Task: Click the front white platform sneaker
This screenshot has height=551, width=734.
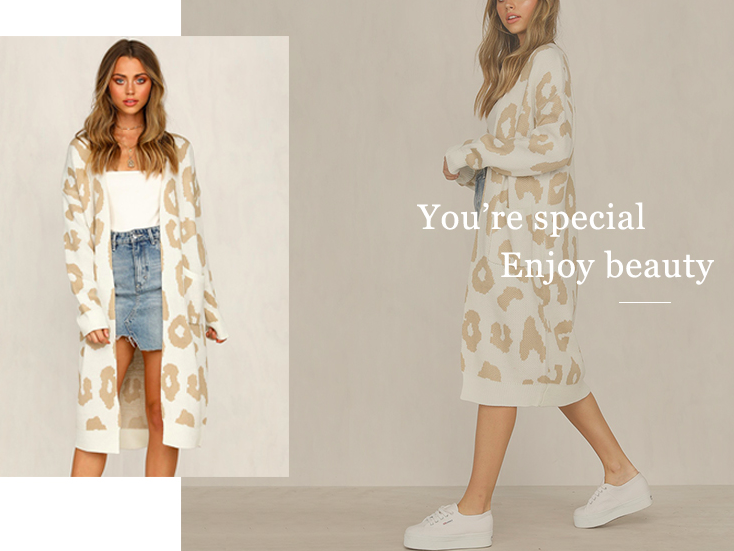Action: [x=448, y=526]
